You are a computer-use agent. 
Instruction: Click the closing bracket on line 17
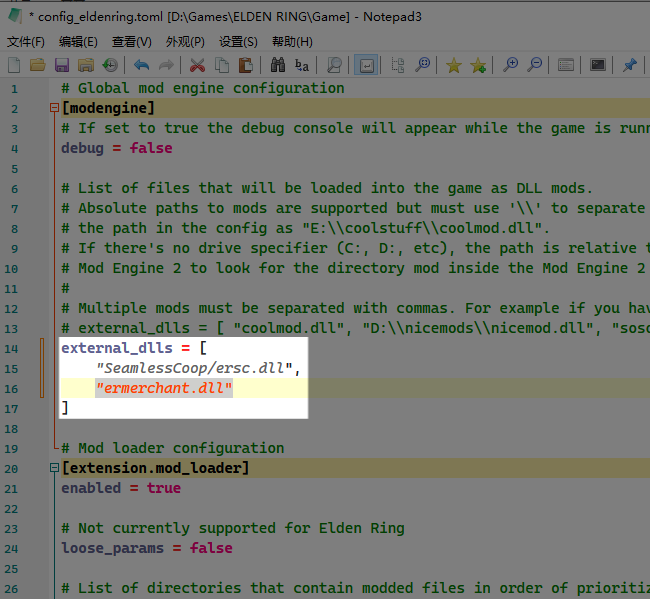coord(65,408)
